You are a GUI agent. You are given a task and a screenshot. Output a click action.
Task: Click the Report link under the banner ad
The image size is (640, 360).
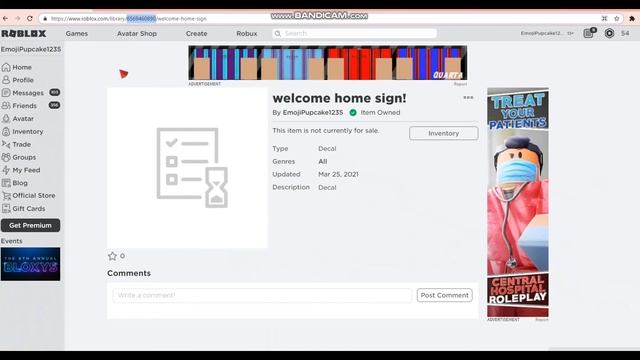(x=460, y=84)
